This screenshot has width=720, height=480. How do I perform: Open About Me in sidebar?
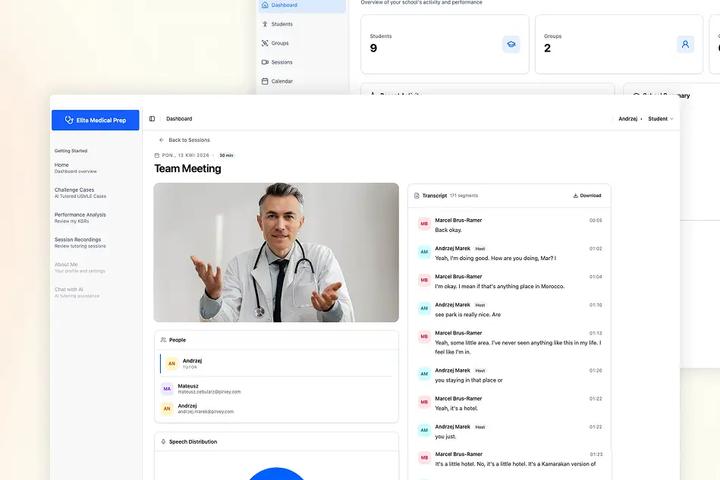[80, 267]
